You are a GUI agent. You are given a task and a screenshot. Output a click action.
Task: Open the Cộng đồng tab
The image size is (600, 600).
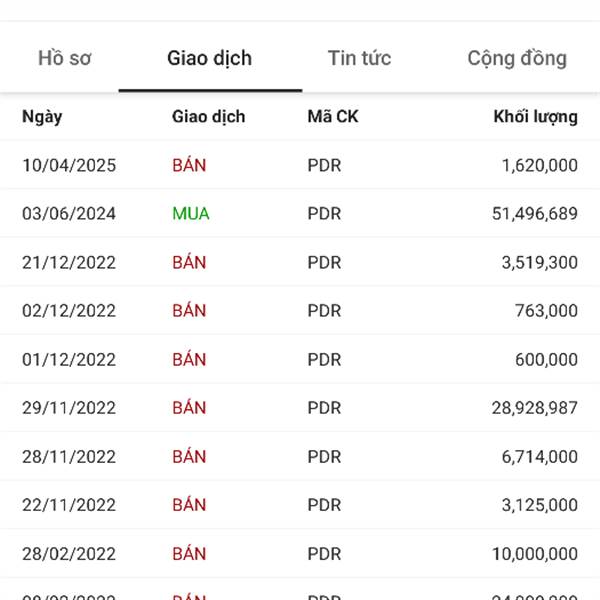click(x=517, y=58)
